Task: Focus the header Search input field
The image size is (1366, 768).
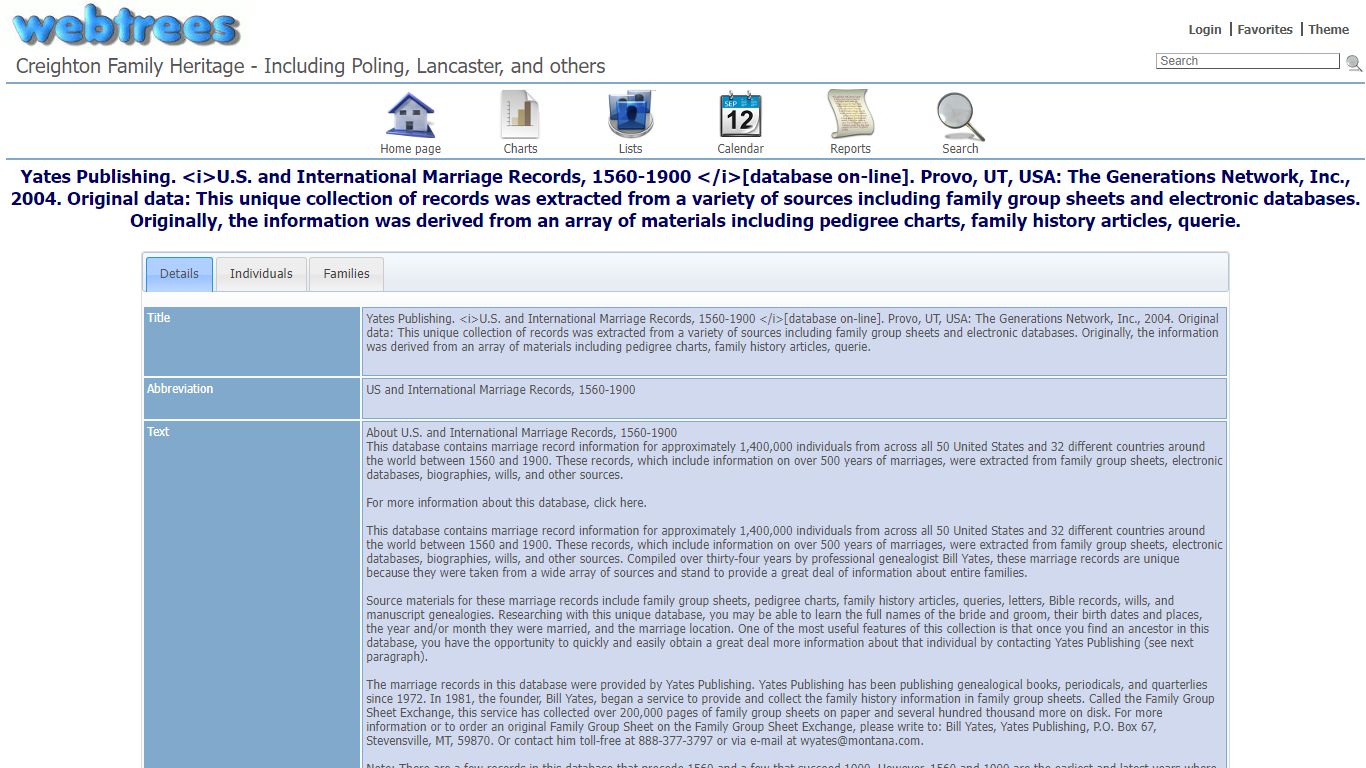Action: [x=1247, y=61]
